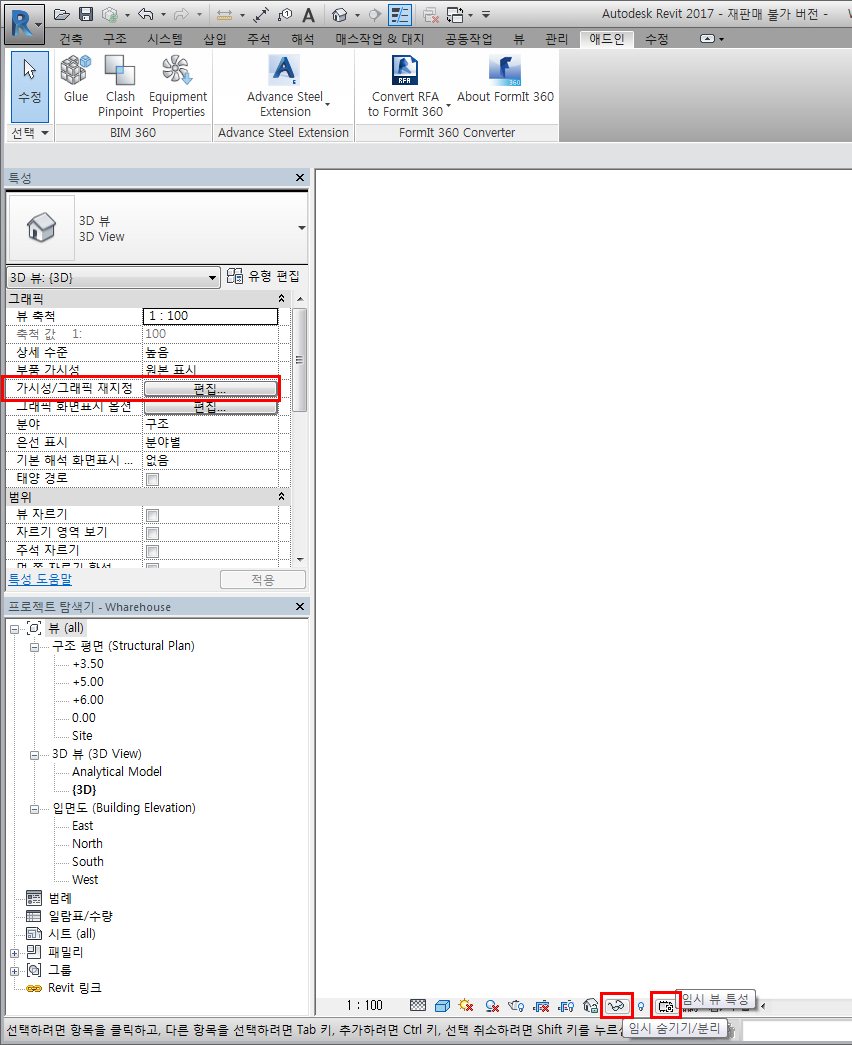
Task: Toggle Sun Path icon in view control bar
Action: click(466, 1005)
